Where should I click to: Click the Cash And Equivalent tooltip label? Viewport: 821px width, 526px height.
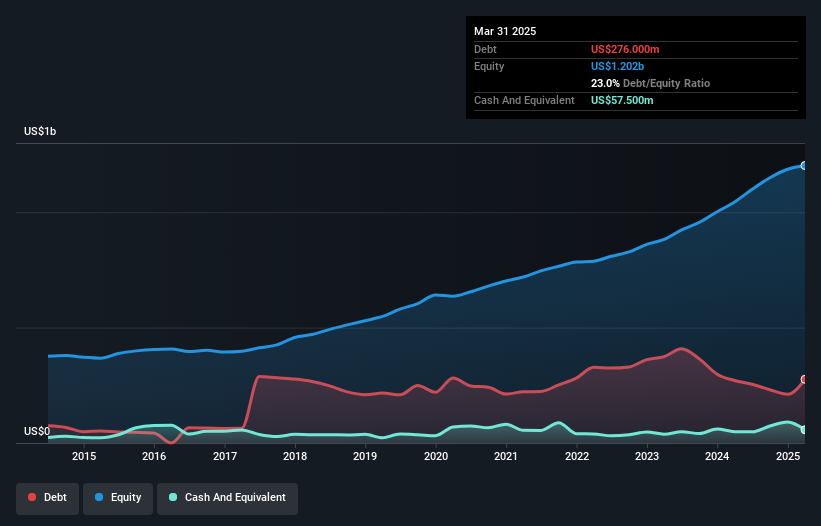tap(524, 100)
